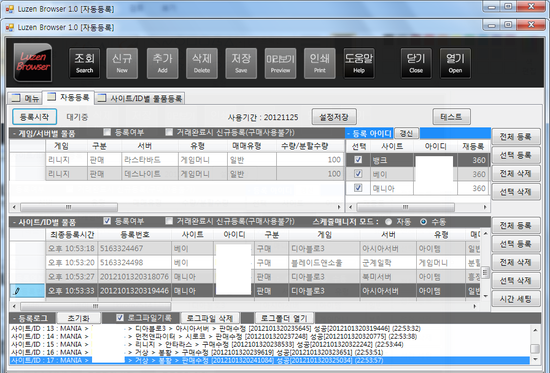The image size is (550, 373).
Task: Click the 로그파일 삭제 button
Action: [210, 318]
